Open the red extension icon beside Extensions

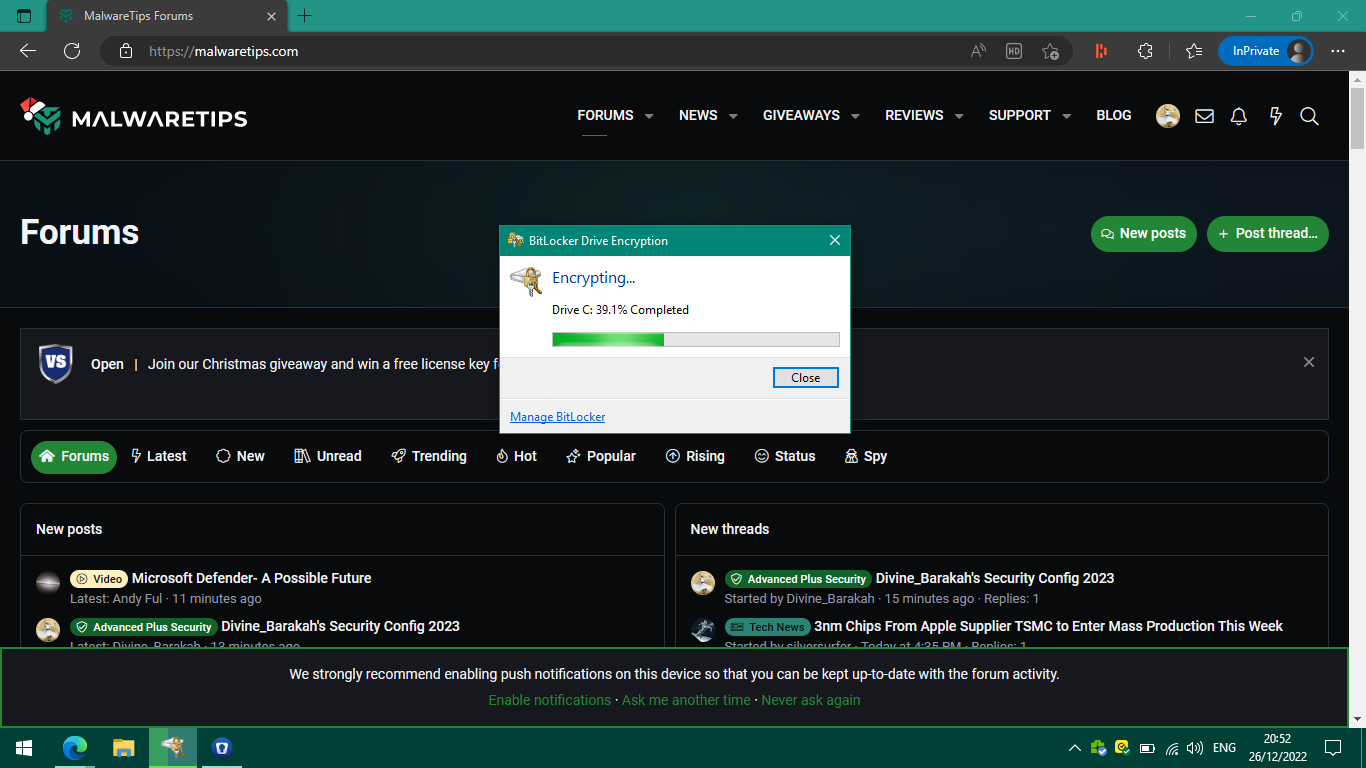coord(1101,51)
